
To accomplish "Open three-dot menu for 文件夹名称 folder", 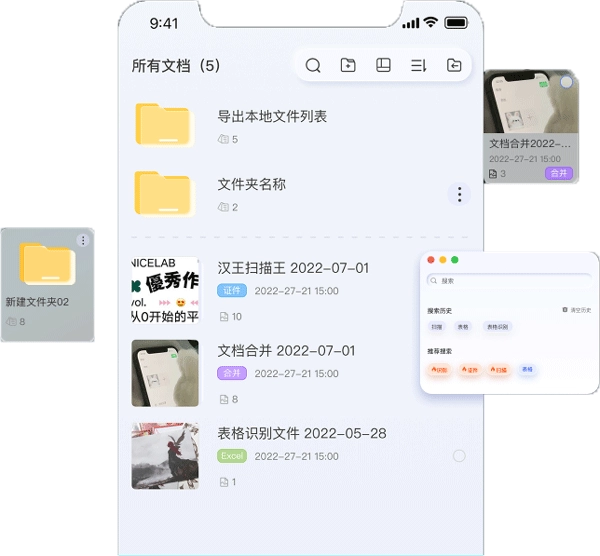I will [x=458, y=194].
